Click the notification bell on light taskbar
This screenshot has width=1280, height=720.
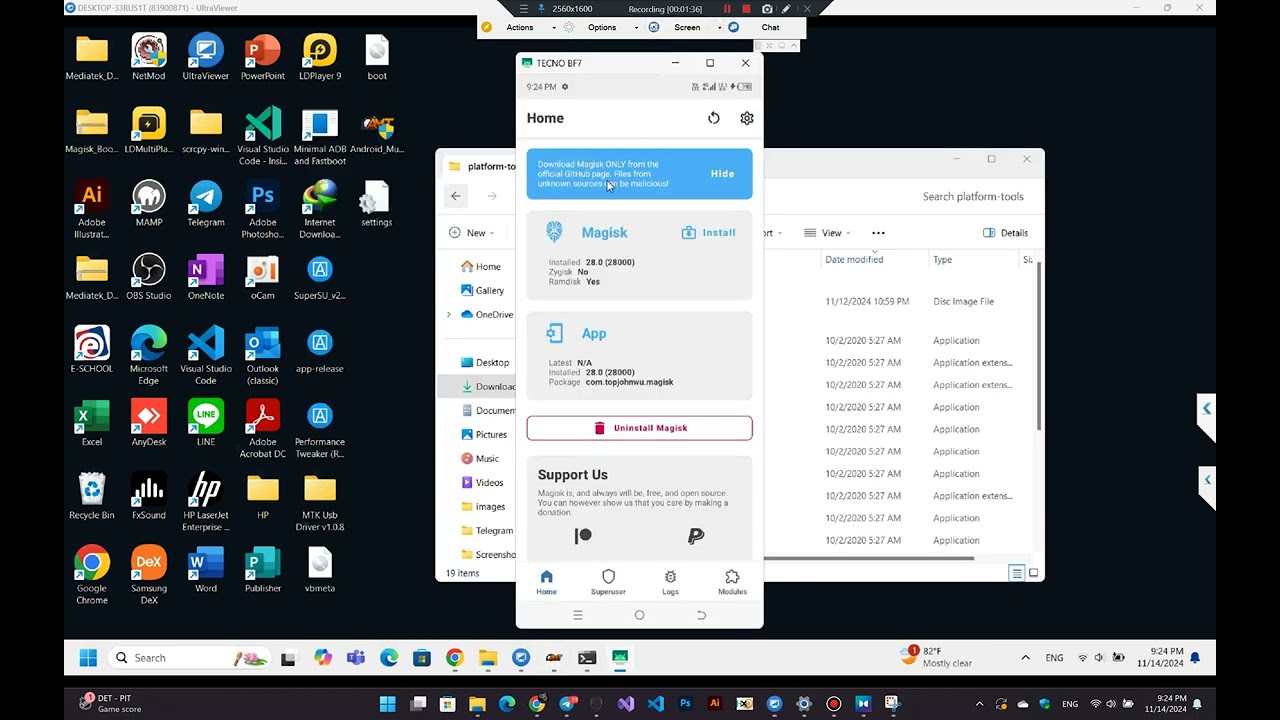point(1195,658)
